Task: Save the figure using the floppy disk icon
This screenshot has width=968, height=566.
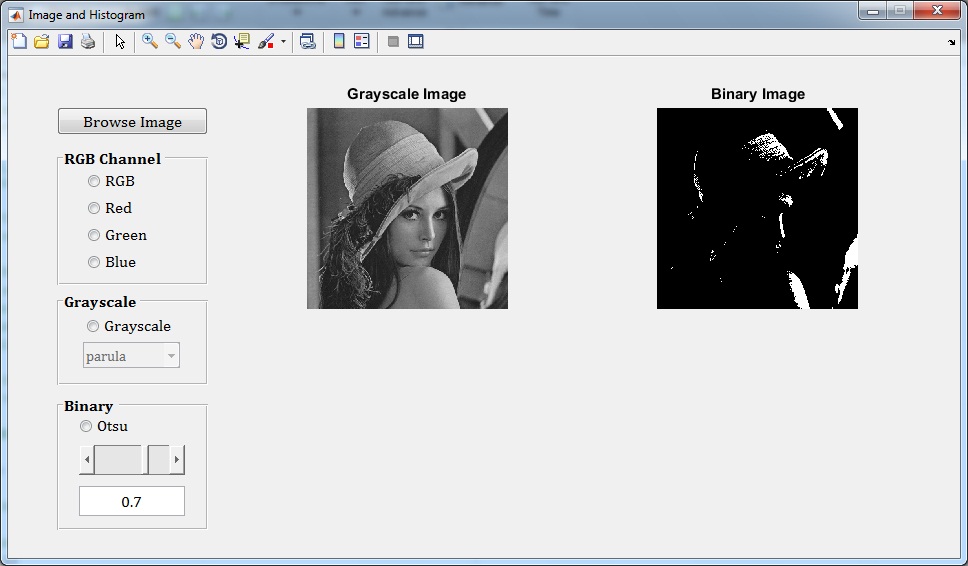Action: 65,41
